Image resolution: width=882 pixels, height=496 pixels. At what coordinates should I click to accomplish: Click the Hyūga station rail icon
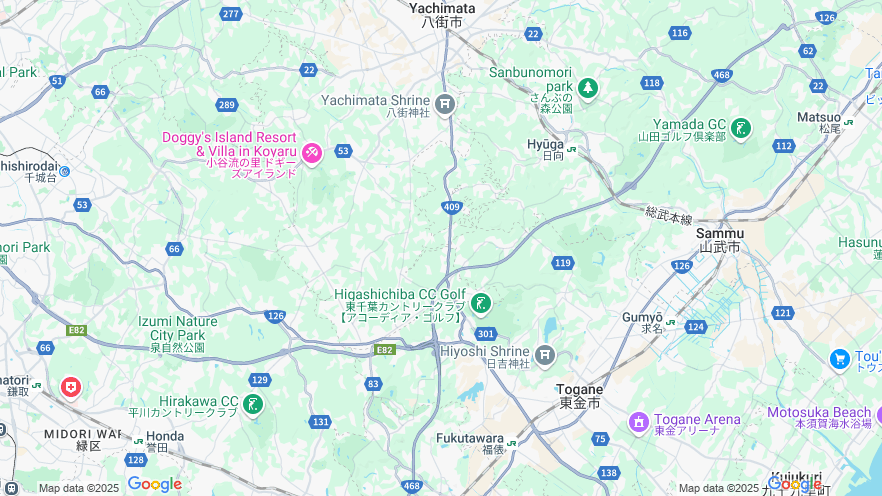point(572,150)
